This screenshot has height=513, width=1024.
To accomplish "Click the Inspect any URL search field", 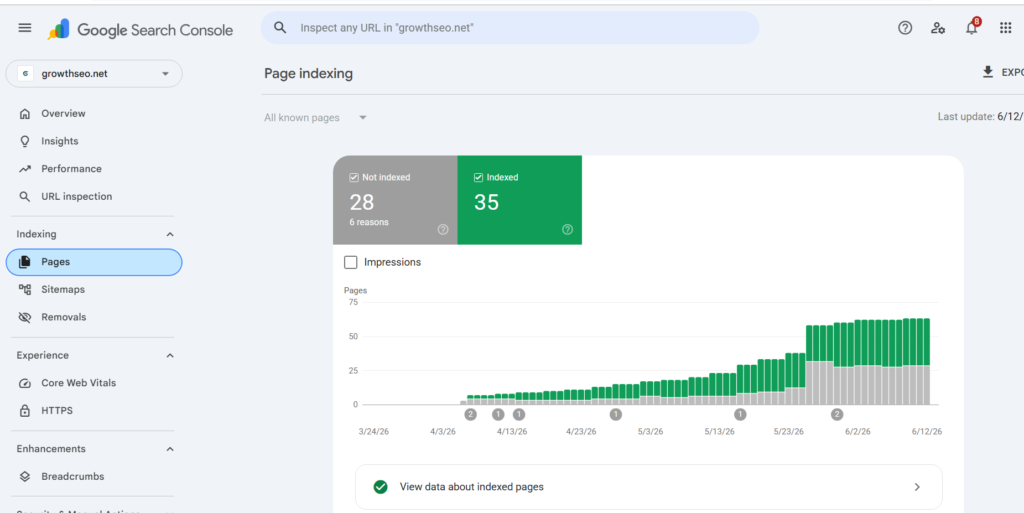I will pos(510,28).
